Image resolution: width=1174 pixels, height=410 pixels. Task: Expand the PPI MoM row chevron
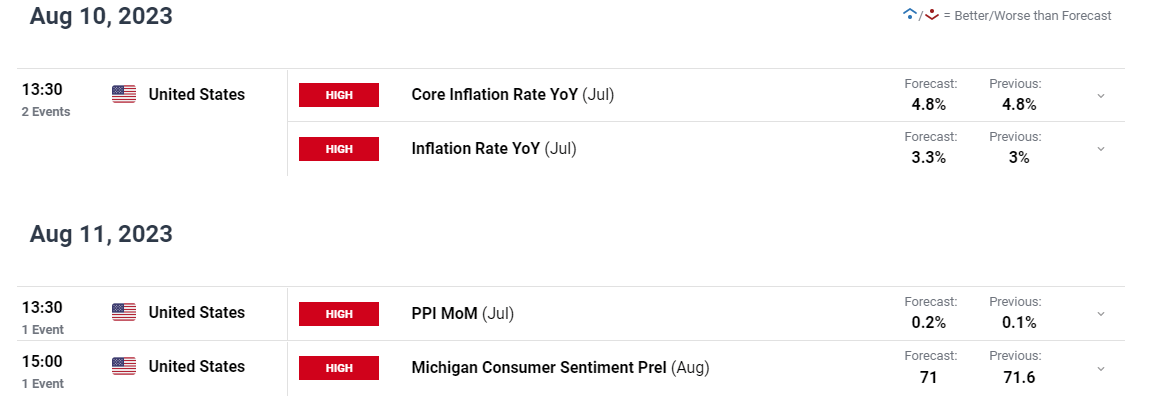click(x=1101, y=314)
